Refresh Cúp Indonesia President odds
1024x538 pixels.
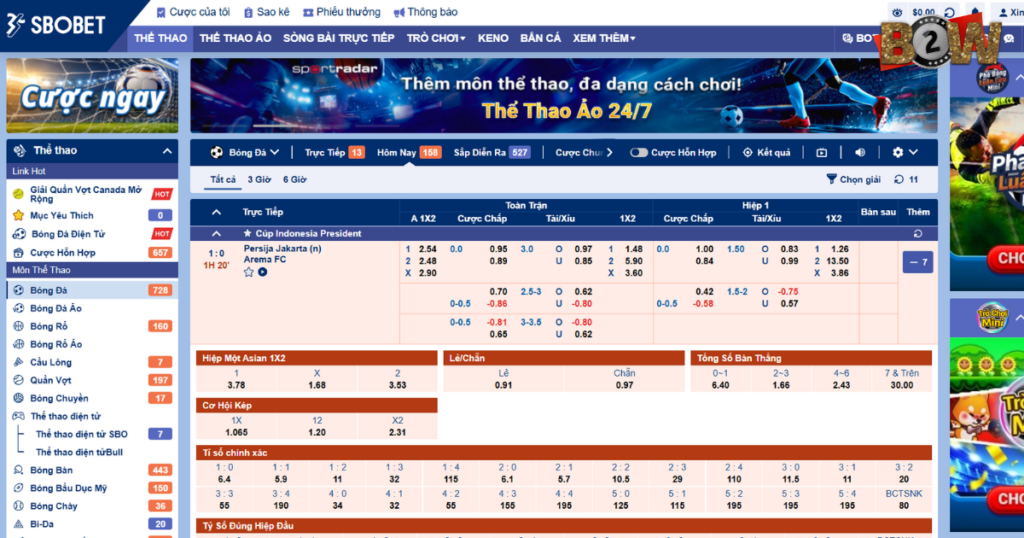[x=918, y=234]
